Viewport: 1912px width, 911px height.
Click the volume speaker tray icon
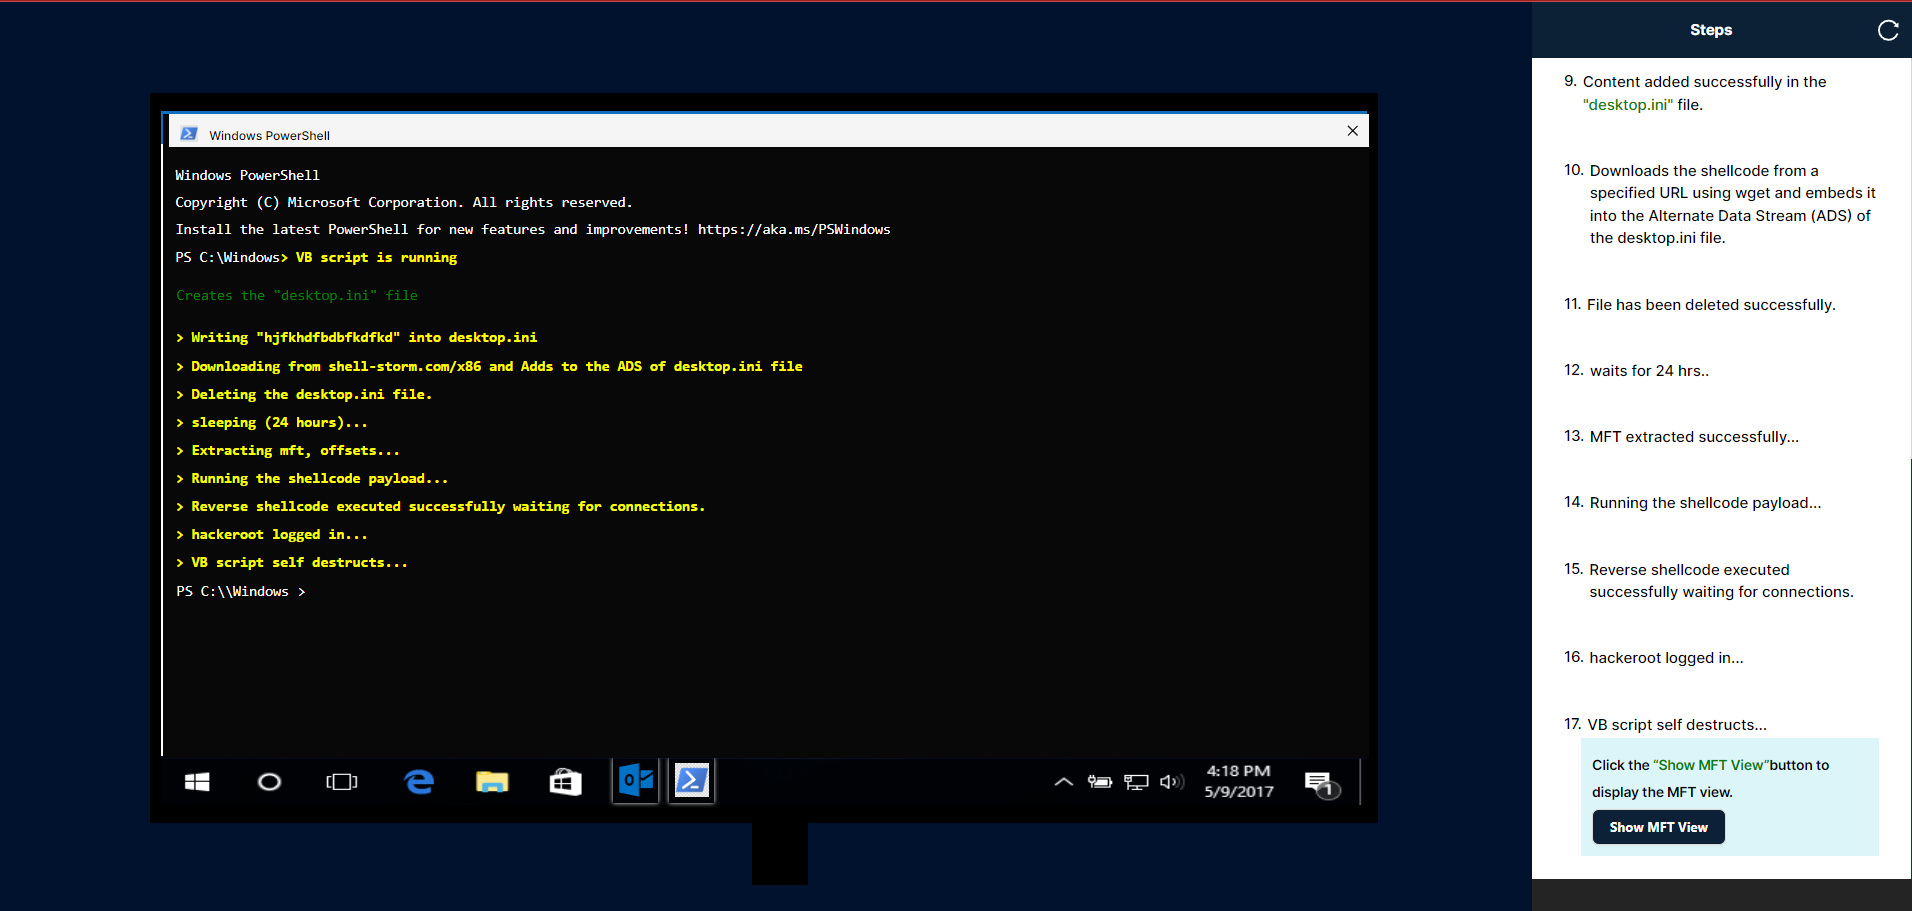(1171, 782)
